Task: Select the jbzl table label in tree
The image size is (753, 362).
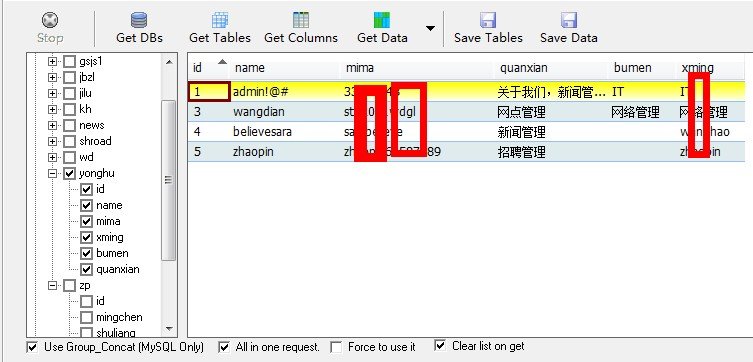Action: point(86,77)
